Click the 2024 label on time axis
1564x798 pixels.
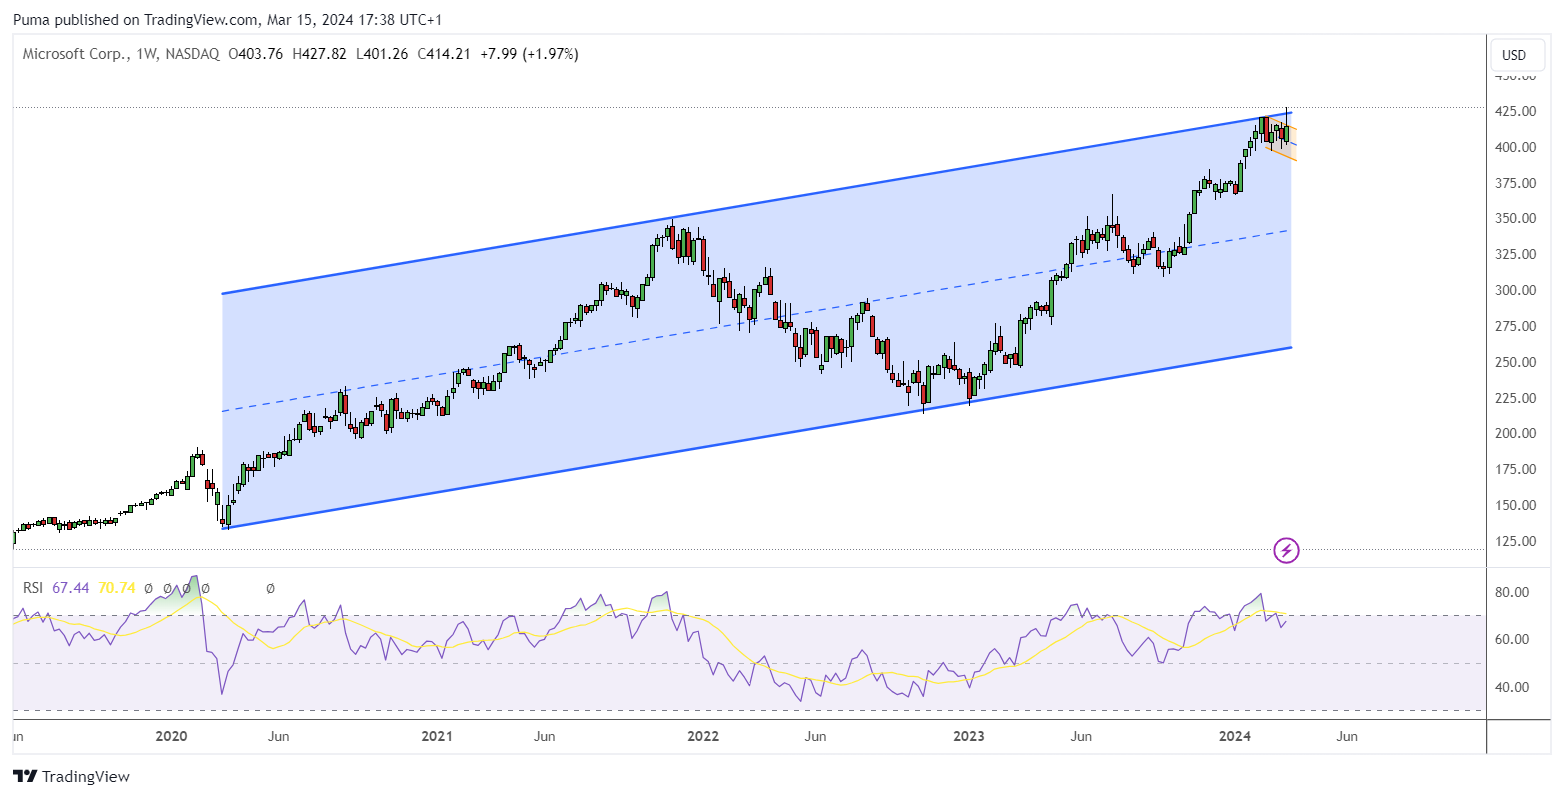[x=1235, y=737]
